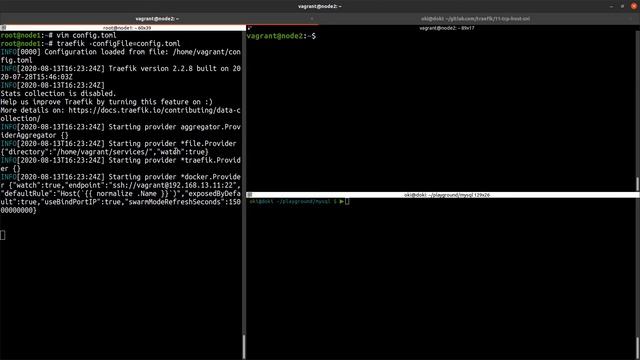Screen dimensions: 640x360
Task: Close the vagrant@node2 tab
Action: tap(312, 19)
